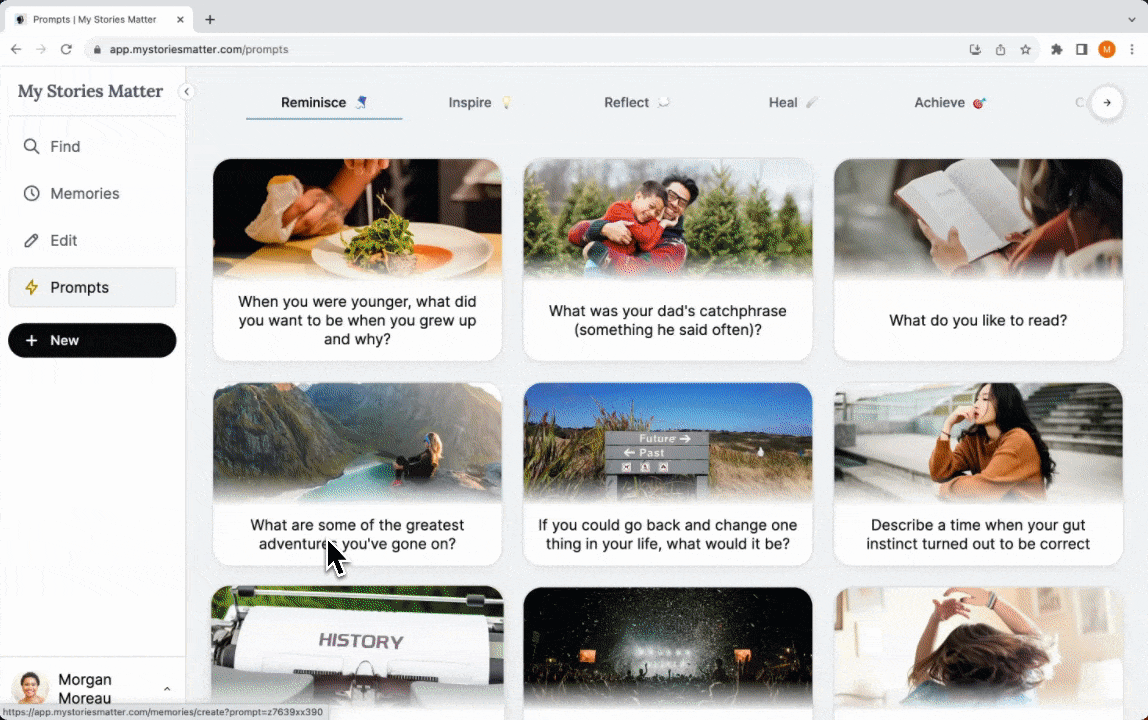Screen dimensions: 1148x720
Task: Click the HISTORY typewriter photo card
Action: (357, 648)
